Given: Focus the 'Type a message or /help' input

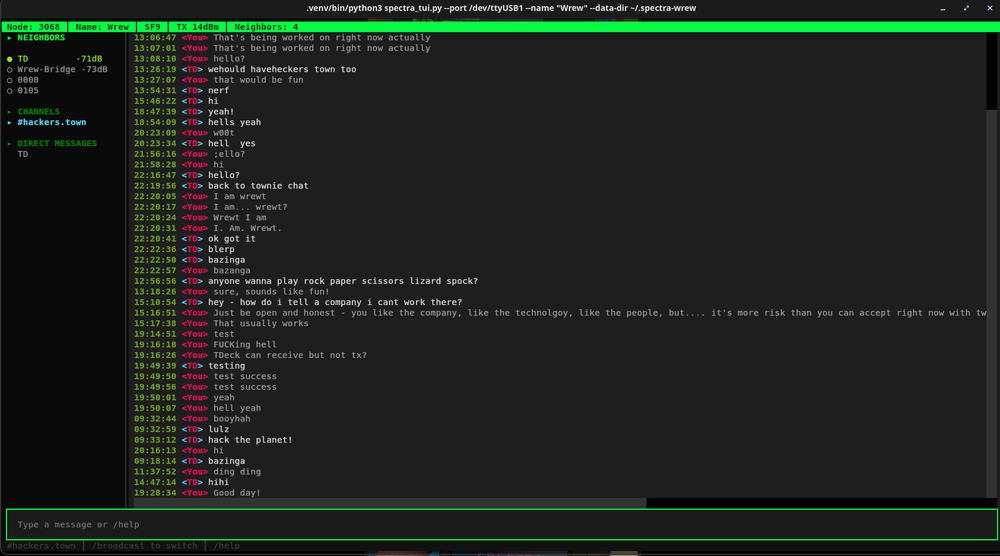Looking at the screenshot, I should pyautogui.click(x=500, y=524).
